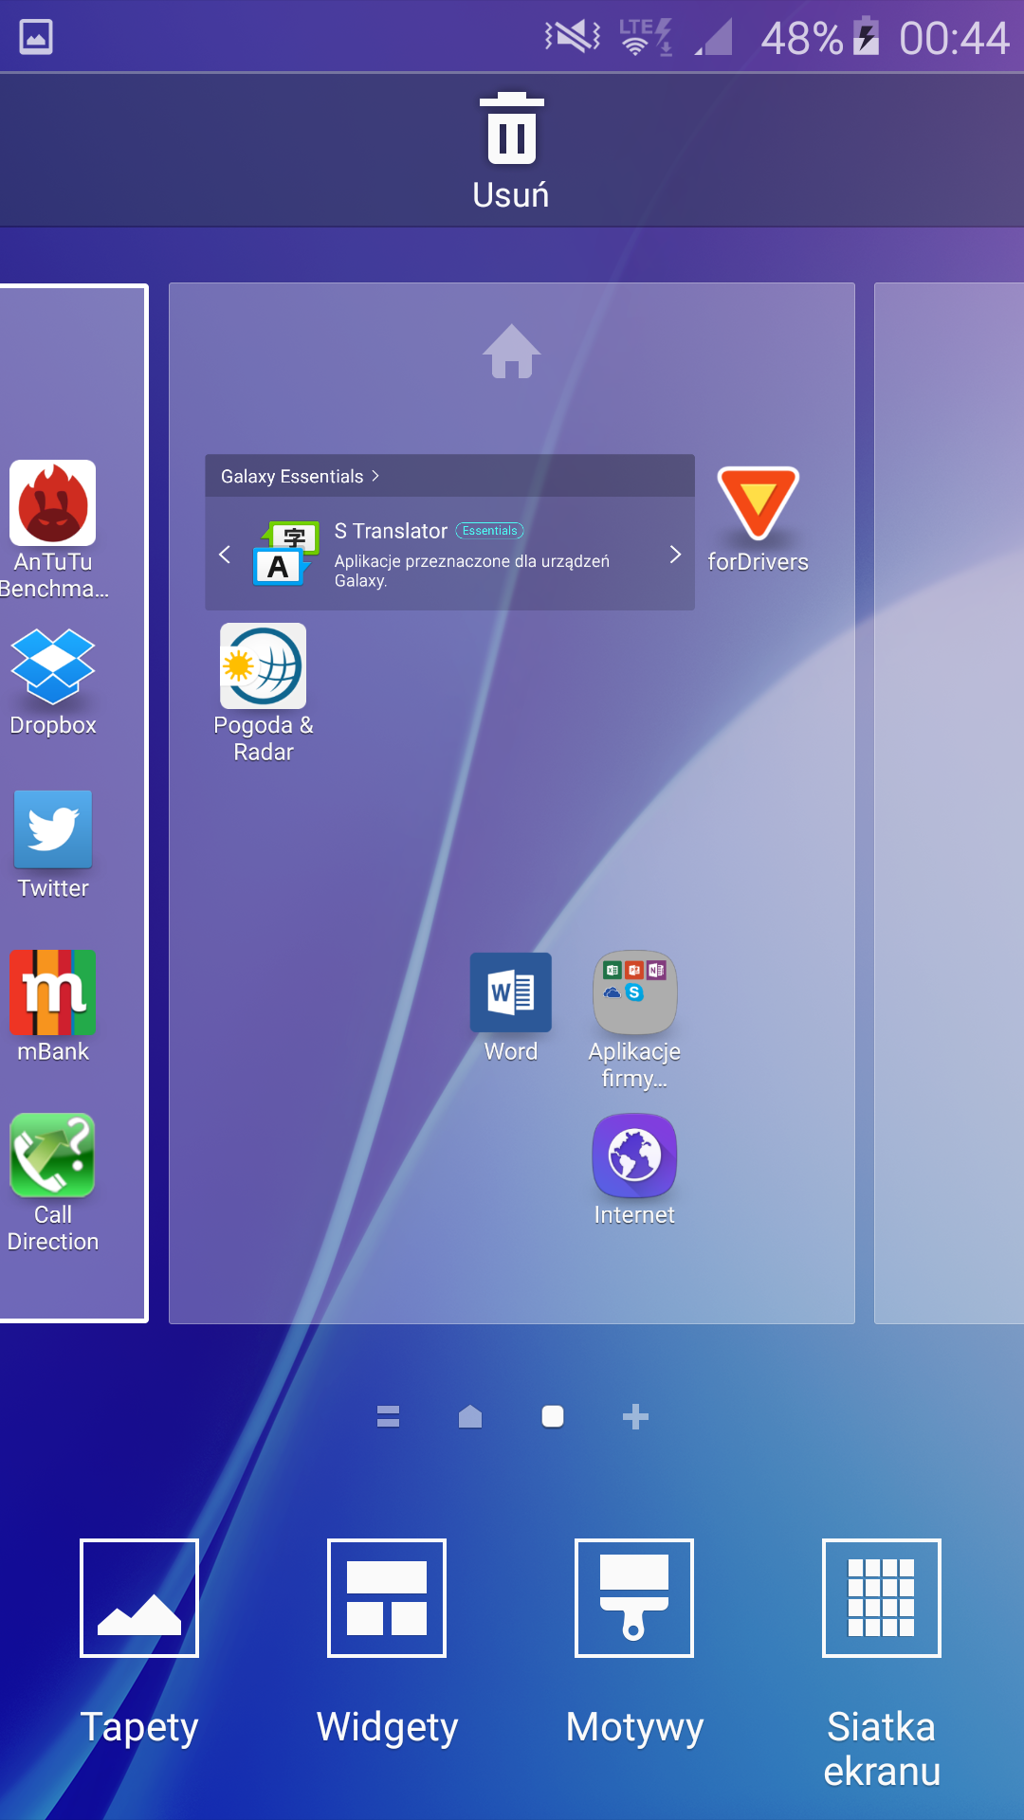Open Motywy themes option
The height and width of the screenshot is (1820, 1024).
click(x=634, y=1598)
